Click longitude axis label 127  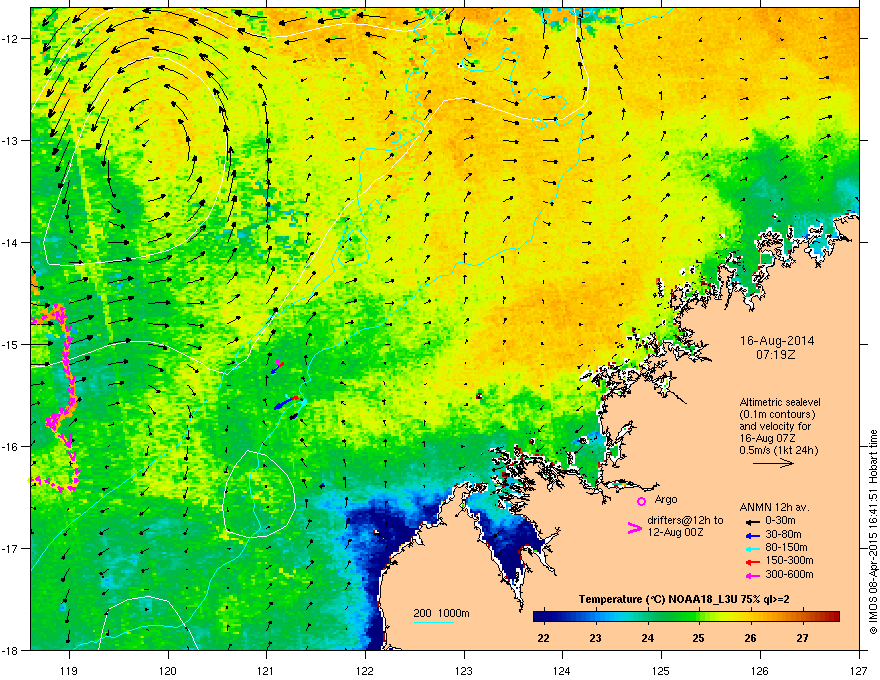pyautogui.click(x=859, y=670)
